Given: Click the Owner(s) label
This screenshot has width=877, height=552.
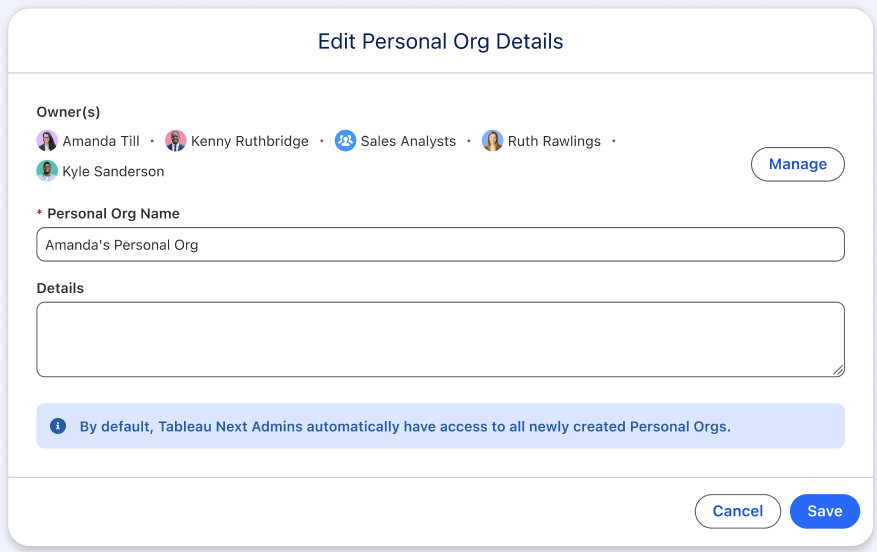Looking at the screenshot, I should click(x=68, y=112).
